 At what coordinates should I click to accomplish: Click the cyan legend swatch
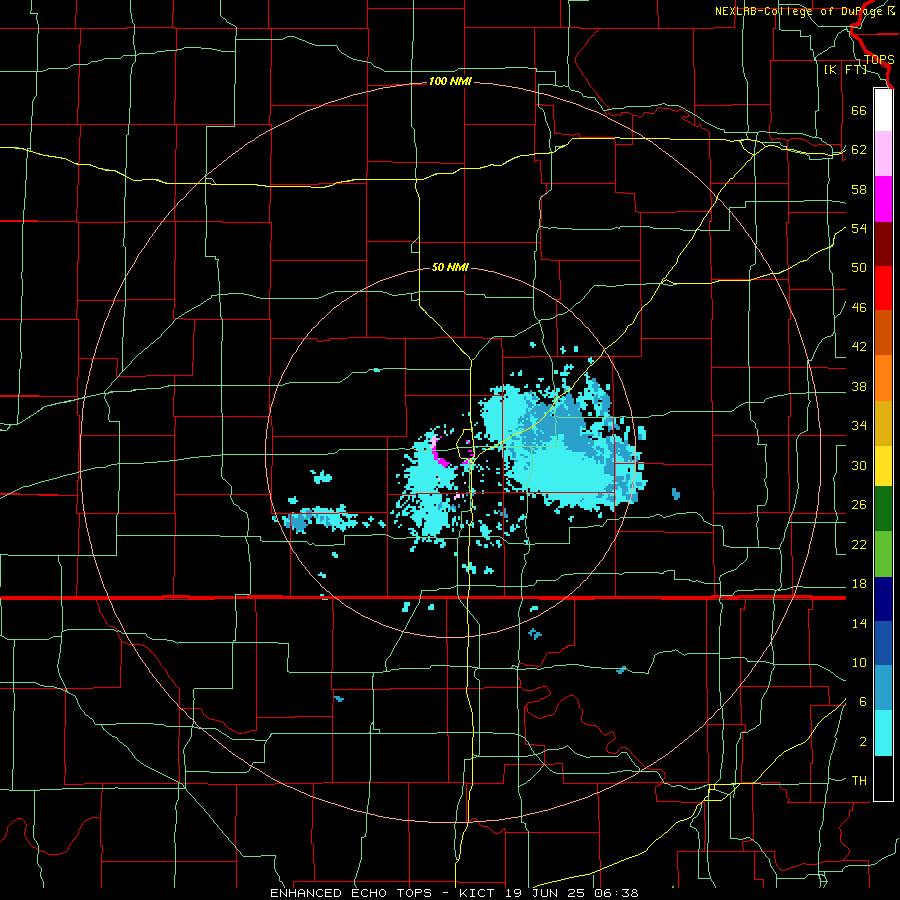click(883, 733)
